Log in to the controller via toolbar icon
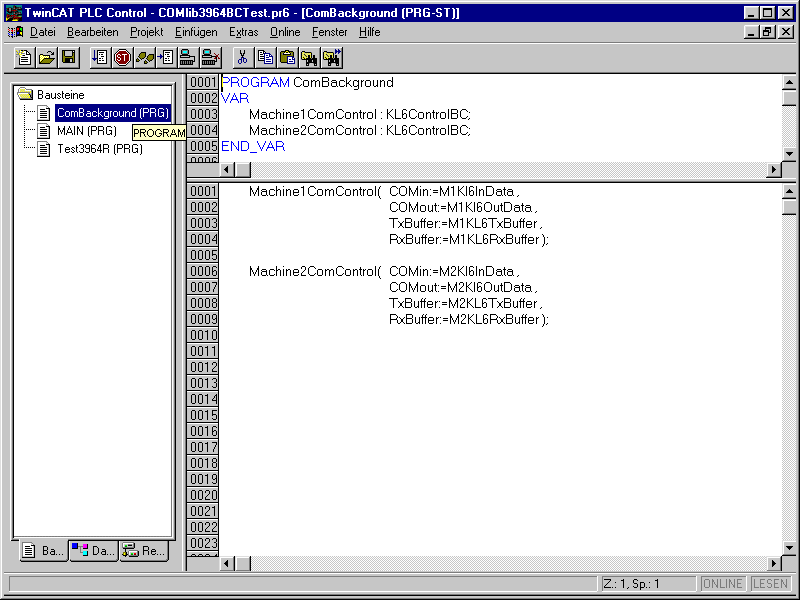This screenshot has width=800, height=600. 188,58
